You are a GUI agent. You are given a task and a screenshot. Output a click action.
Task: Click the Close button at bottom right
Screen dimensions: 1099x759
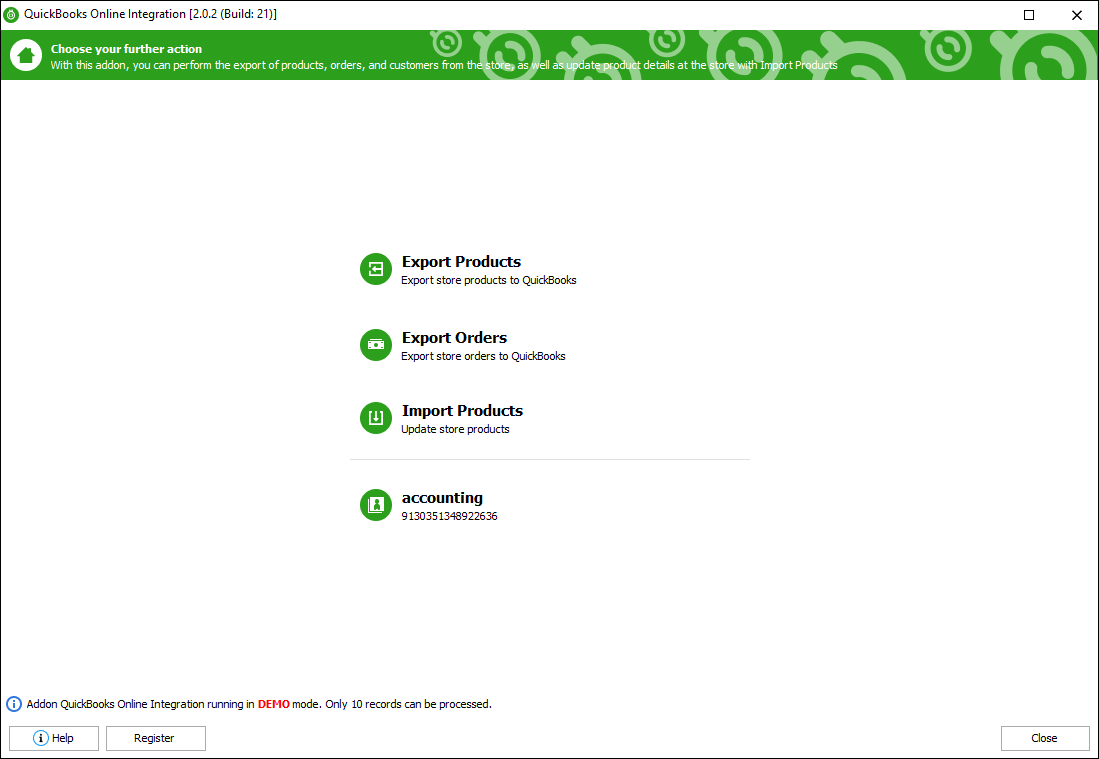coord(1045,738)
